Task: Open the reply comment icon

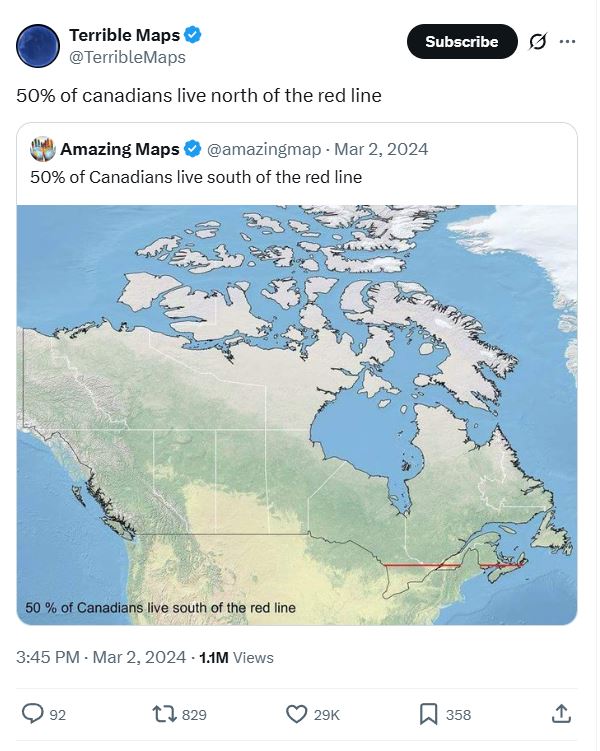Action: pyautogui.click(x=33, y=714)
